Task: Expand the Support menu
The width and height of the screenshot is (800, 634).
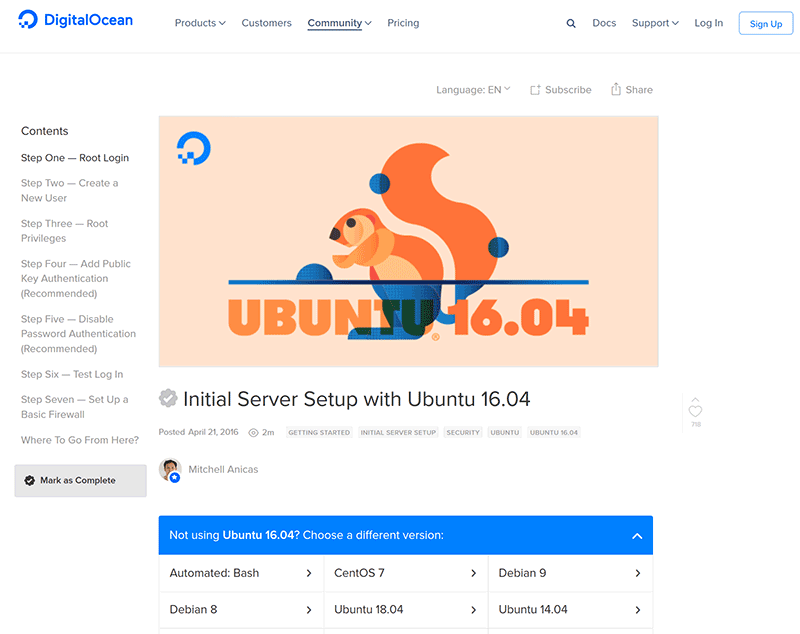Action: pos(655,23)
